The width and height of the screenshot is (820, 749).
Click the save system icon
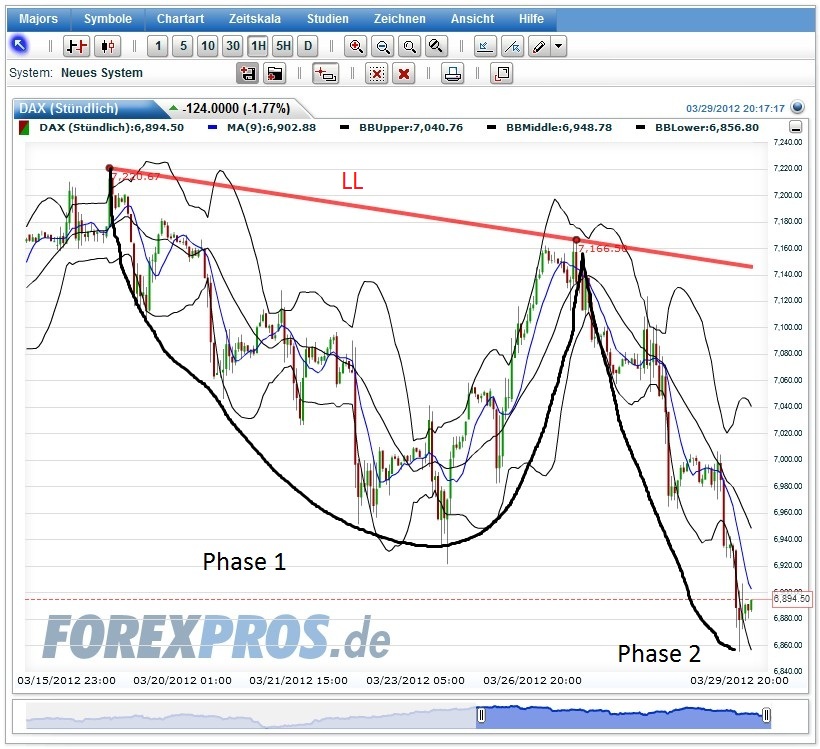click(247, 72)
